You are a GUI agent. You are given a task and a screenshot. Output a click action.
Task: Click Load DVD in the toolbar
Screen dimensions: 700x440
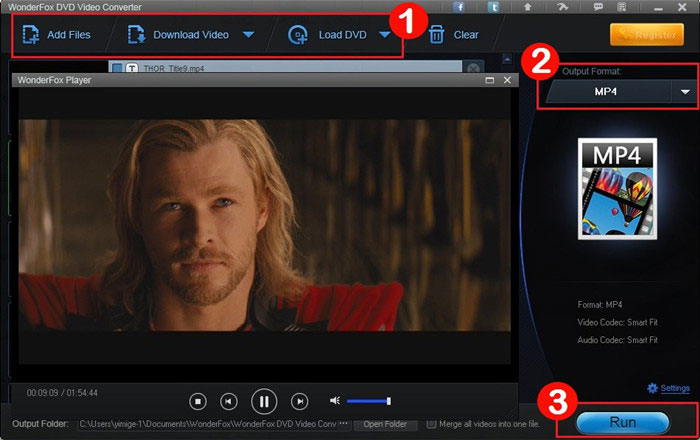[328, 35]
